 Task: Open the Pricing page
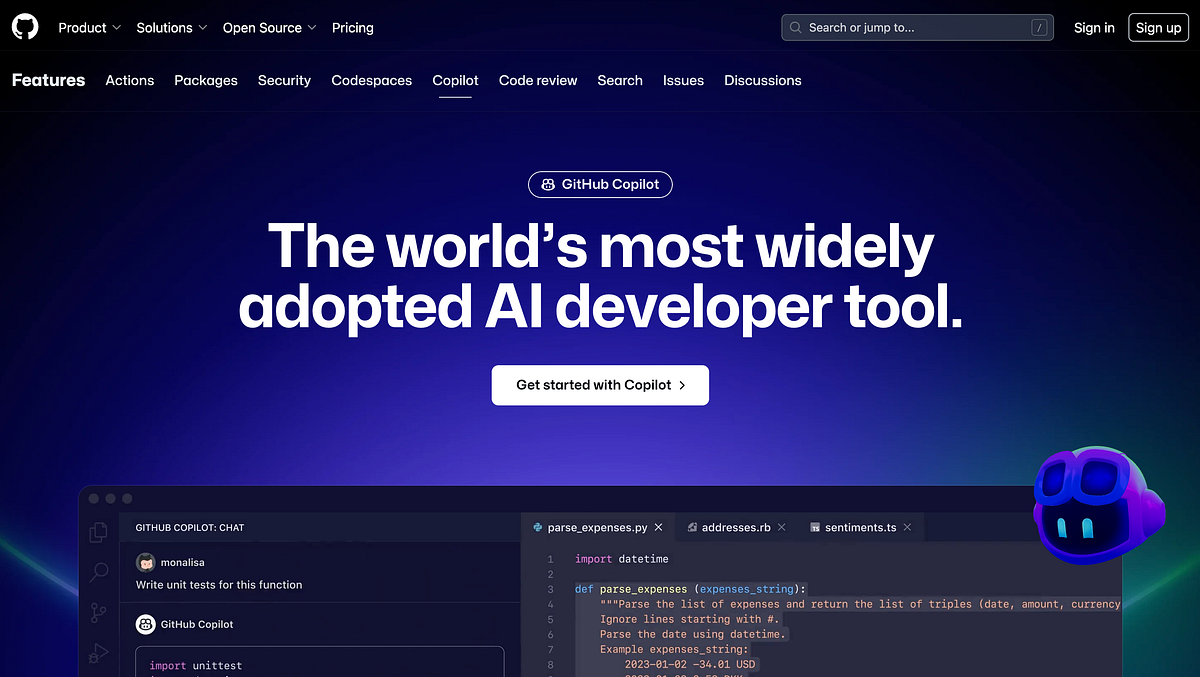[352, 28]
